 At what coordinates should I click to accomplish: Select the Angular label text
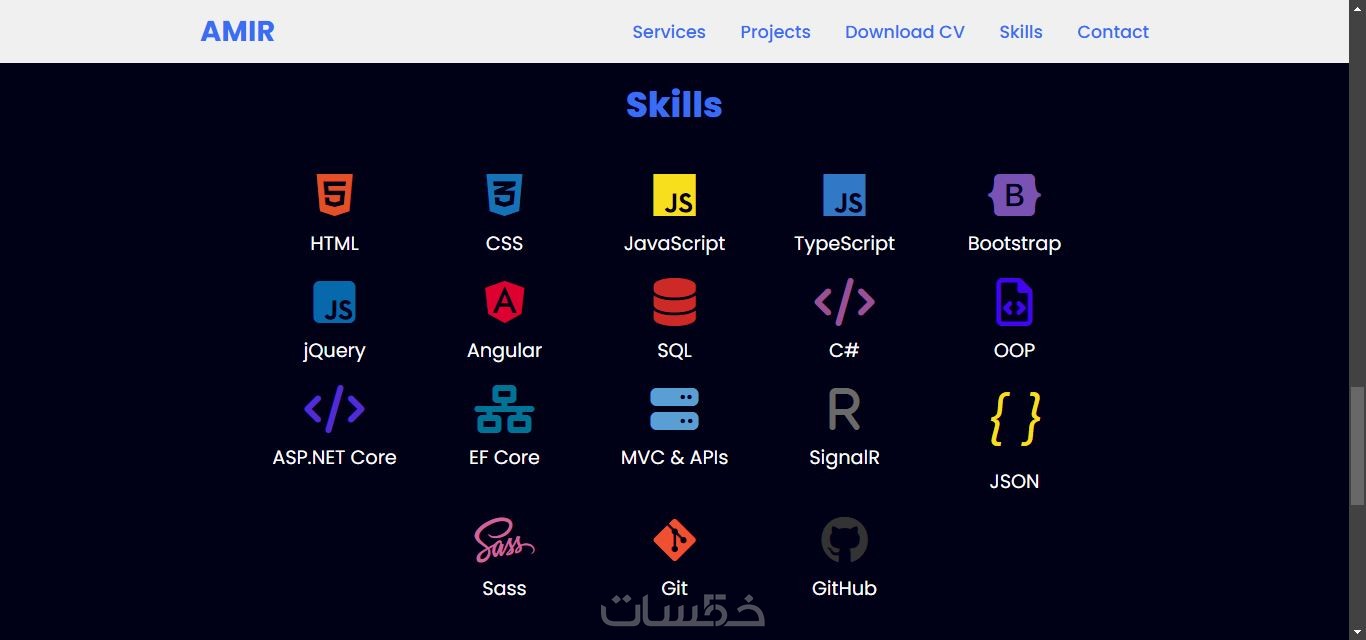click(504, 351)
